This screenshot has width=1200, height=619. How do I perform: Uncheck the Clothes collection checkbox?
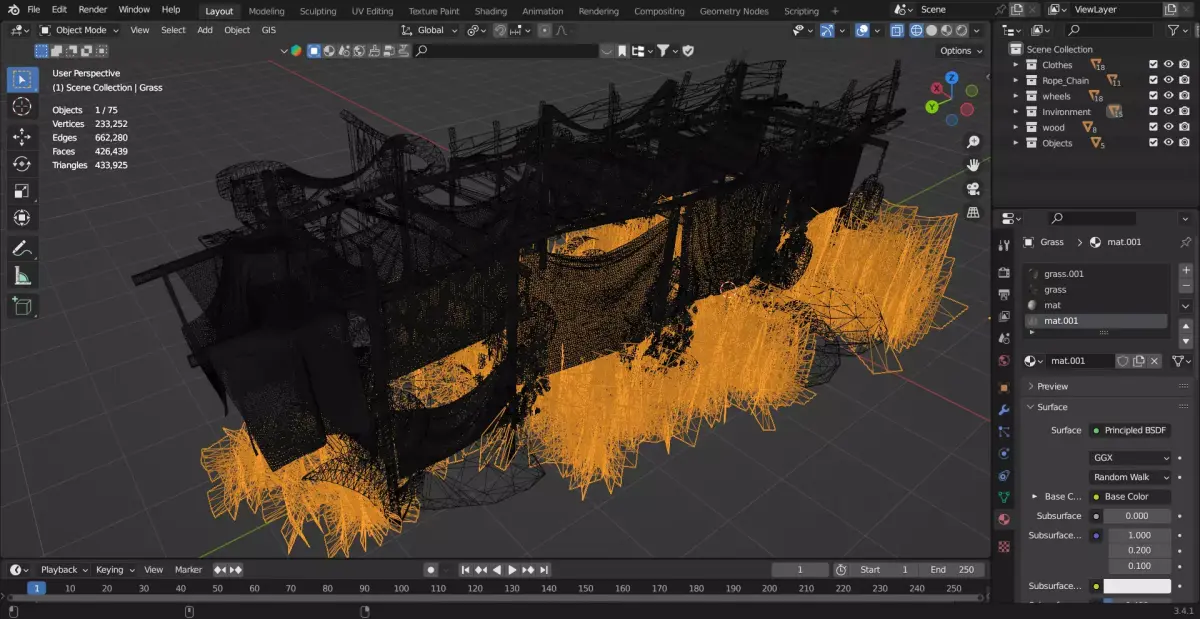coord(1153,65)
